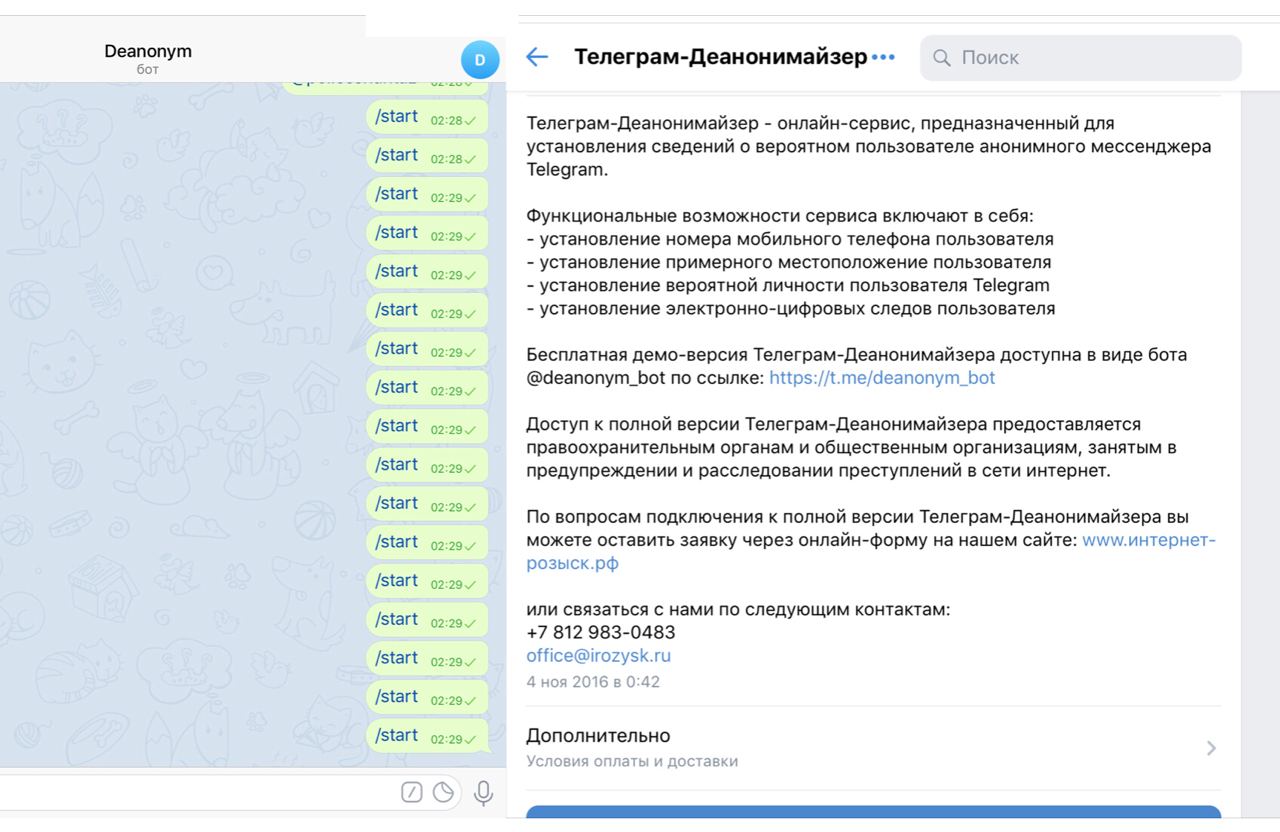Select the line about вероятной личности пользователя Telegram
1280x832 pixels.
coord(788,286)
